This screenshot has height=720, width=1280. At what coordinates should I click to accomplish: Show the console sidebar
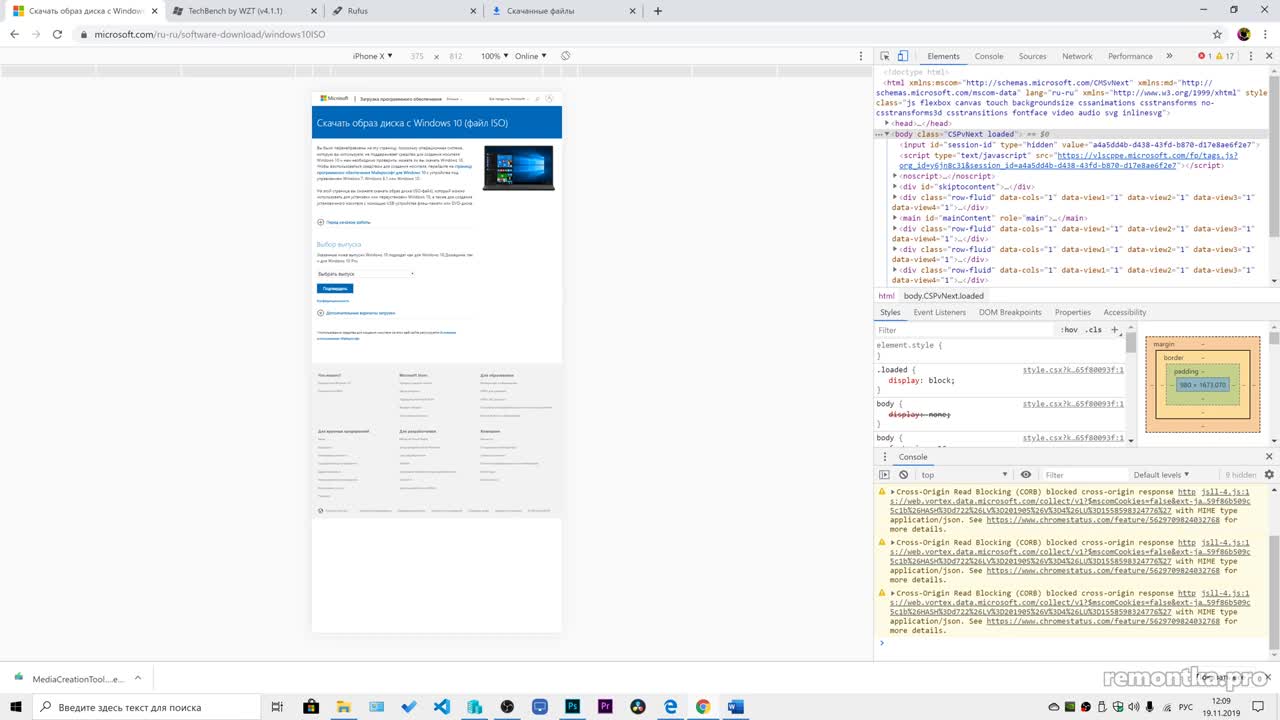point(884,475)
